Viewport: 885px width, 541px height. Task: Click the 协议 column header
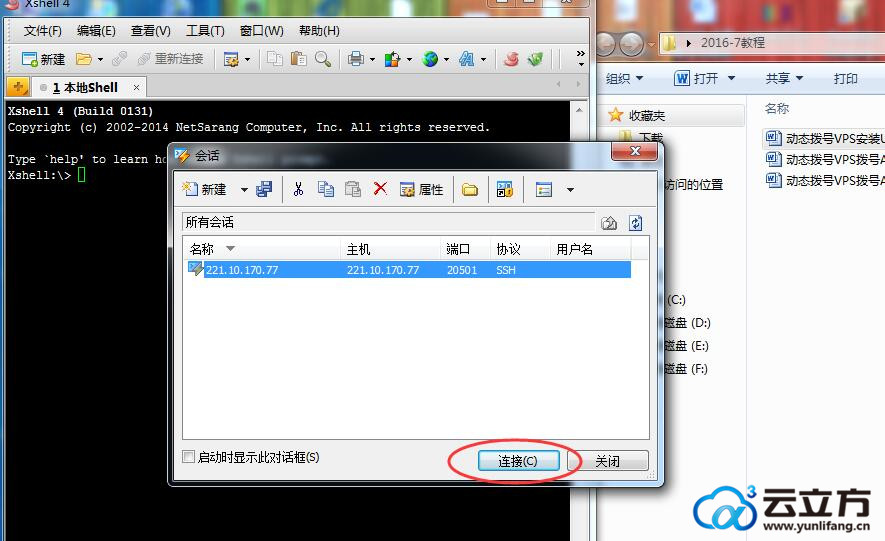[521, 249]
